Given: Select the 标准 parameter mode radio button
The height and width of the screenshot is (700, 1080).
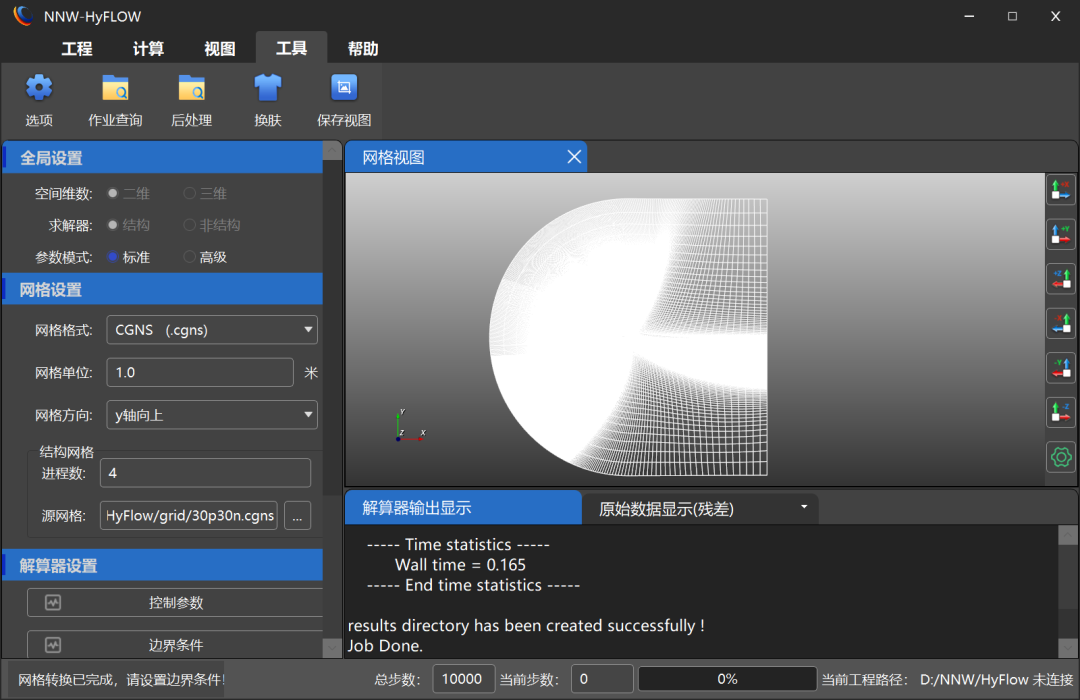Looking at the screenshot, I should point(113,257).
